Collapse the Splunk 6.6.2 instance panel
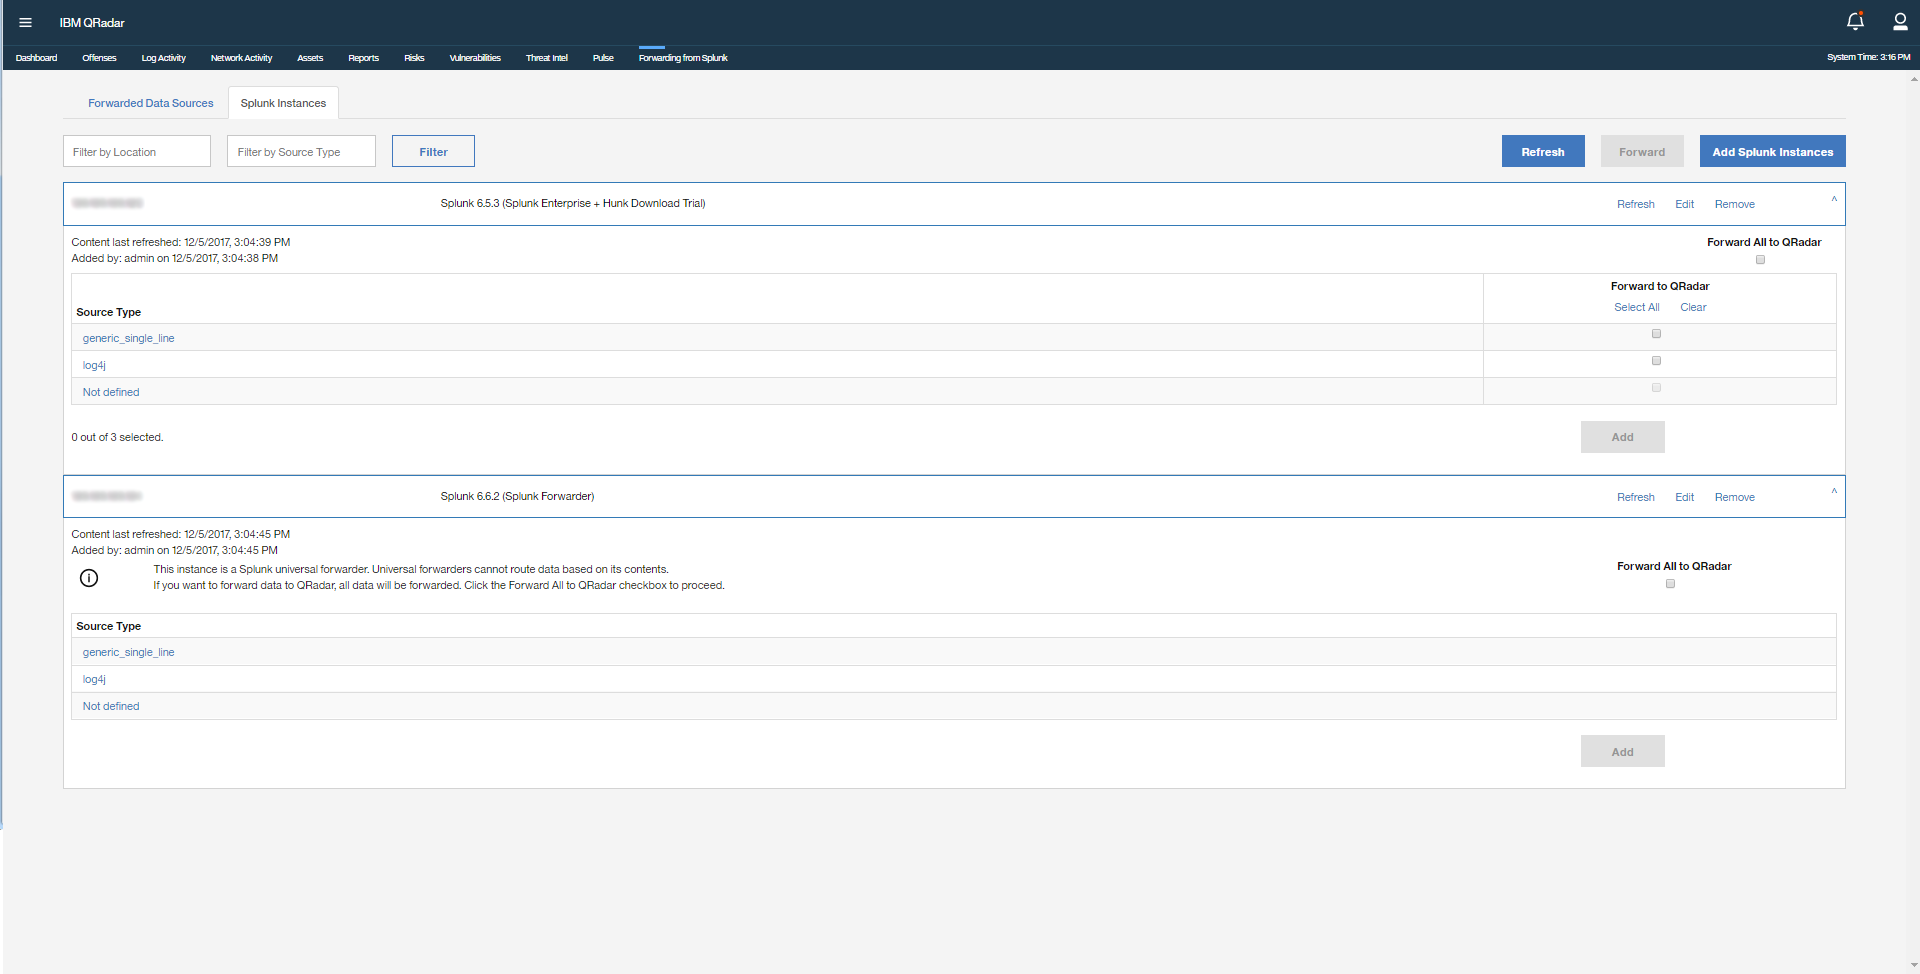 1834,492
